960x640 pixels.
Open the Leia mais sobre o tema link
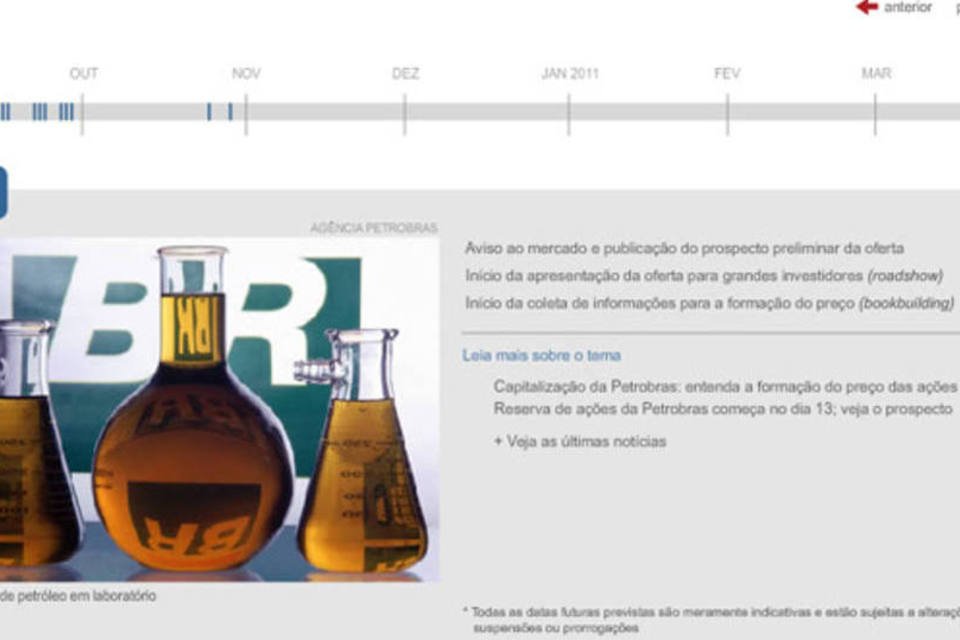[x=541, y=355]
